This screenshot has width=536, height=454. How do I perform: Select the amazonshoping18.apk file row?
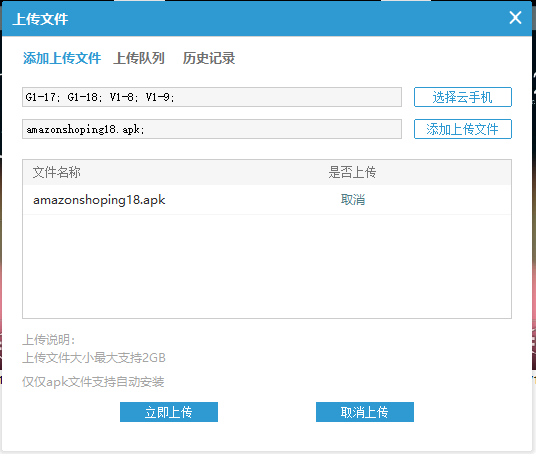tap(267, 200)
